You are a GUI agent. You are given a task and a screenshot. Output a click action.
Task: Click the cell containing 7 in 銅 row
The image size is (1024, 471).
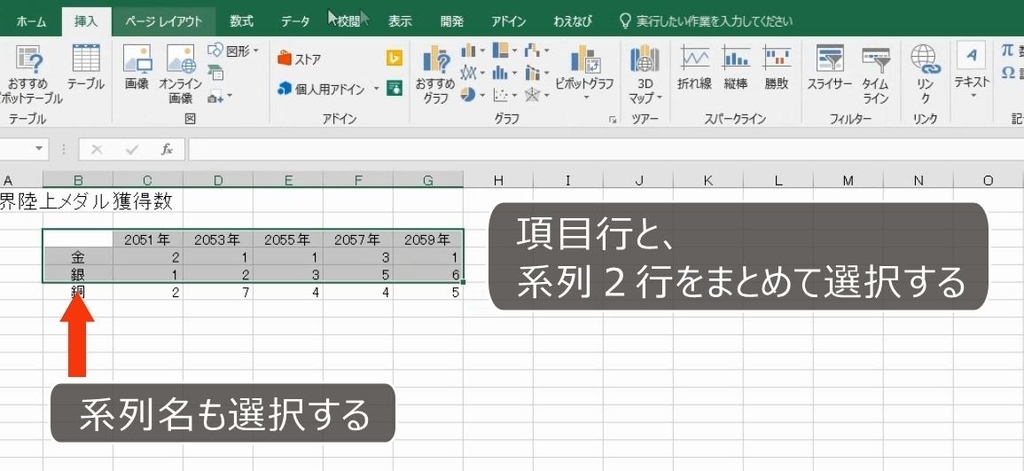[218, 291]
